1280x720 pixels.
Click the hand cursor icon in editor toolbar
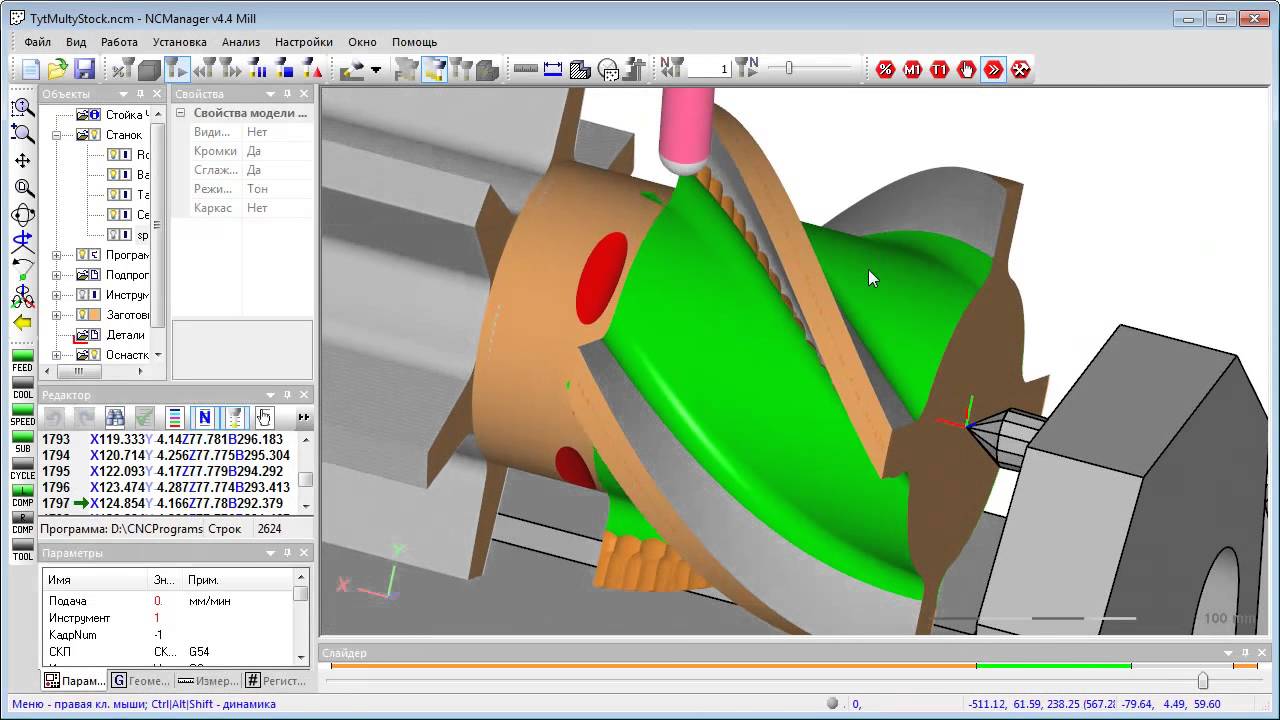click(264, 417)
